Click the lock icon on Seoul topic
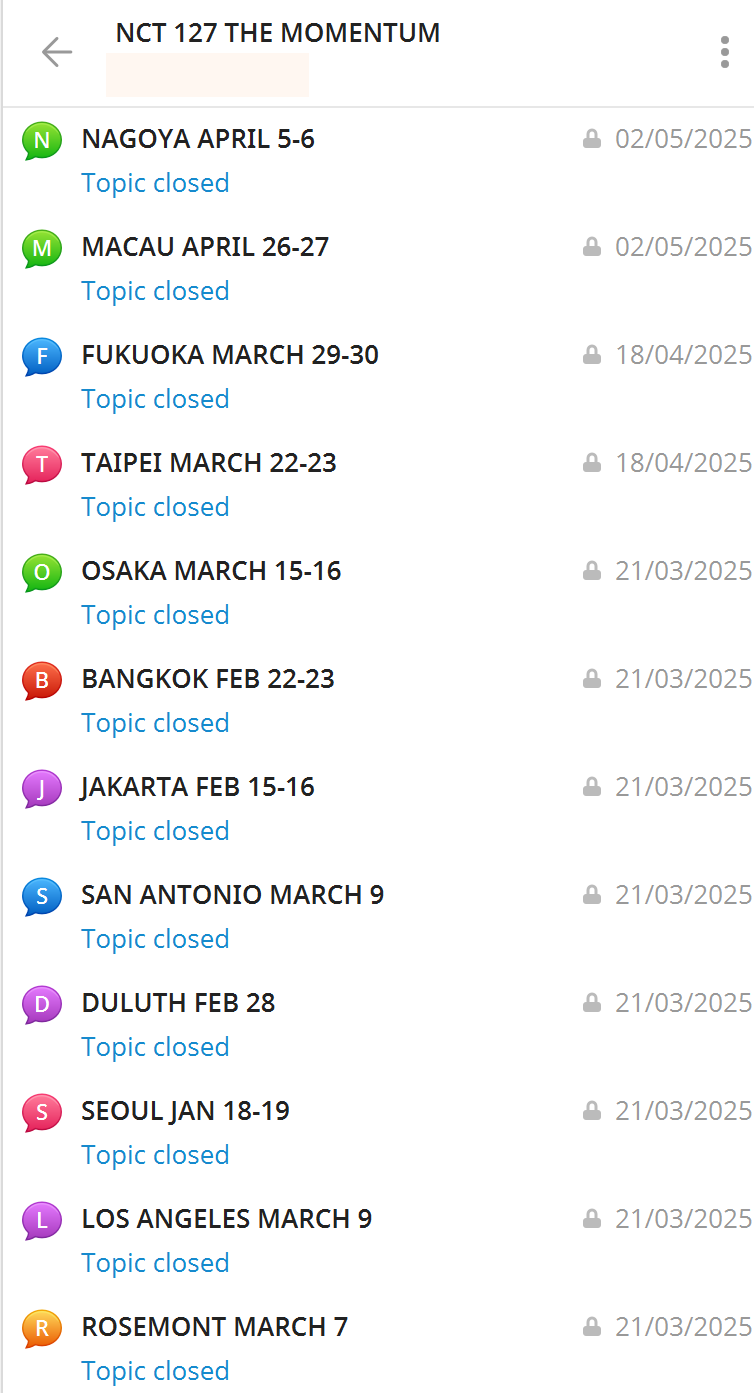The image size is (754, 1393). [x=592, y=1111]
